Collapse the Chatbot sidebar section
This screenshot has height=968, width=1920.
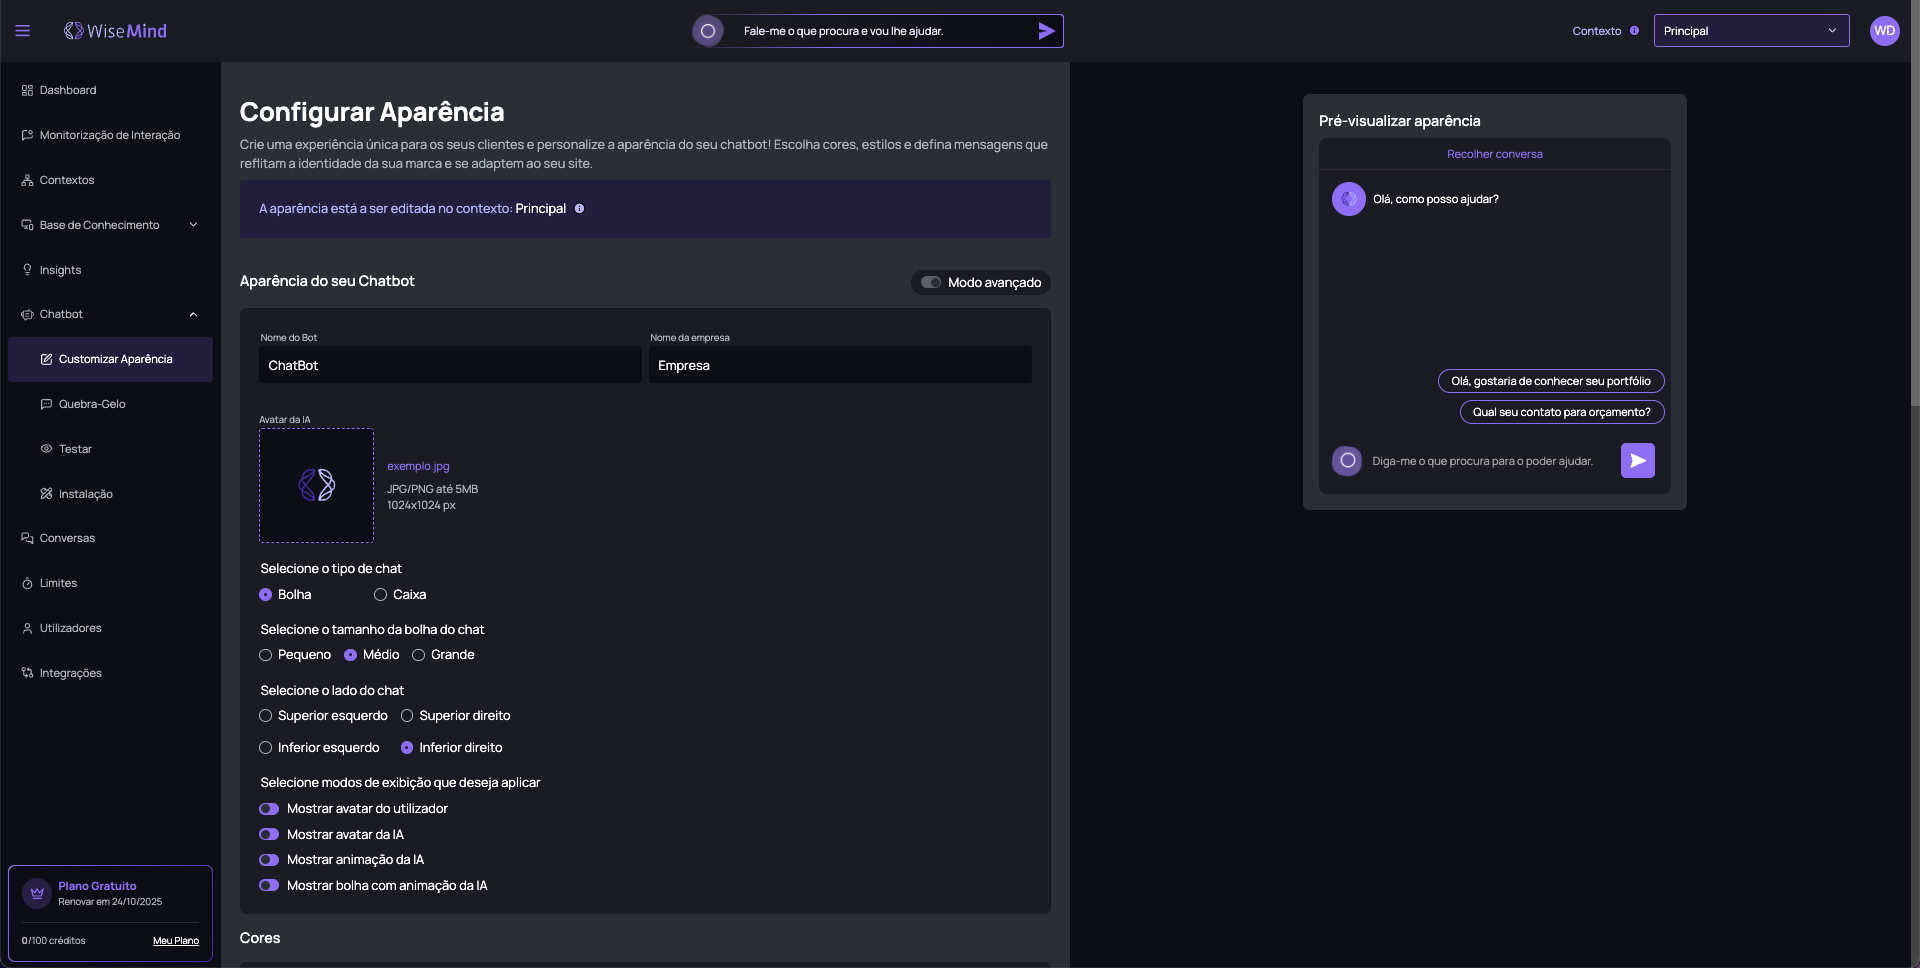pyautogui.click(x=193, y=315)
